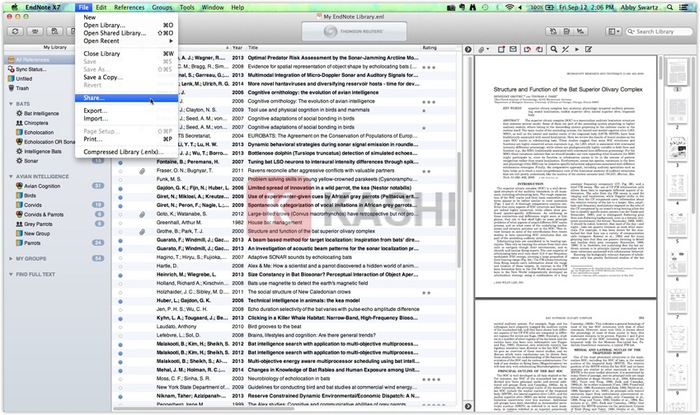This screenshot has width=700, height=415.
Task: Sort by the Title column header
Action: point(333,47)
